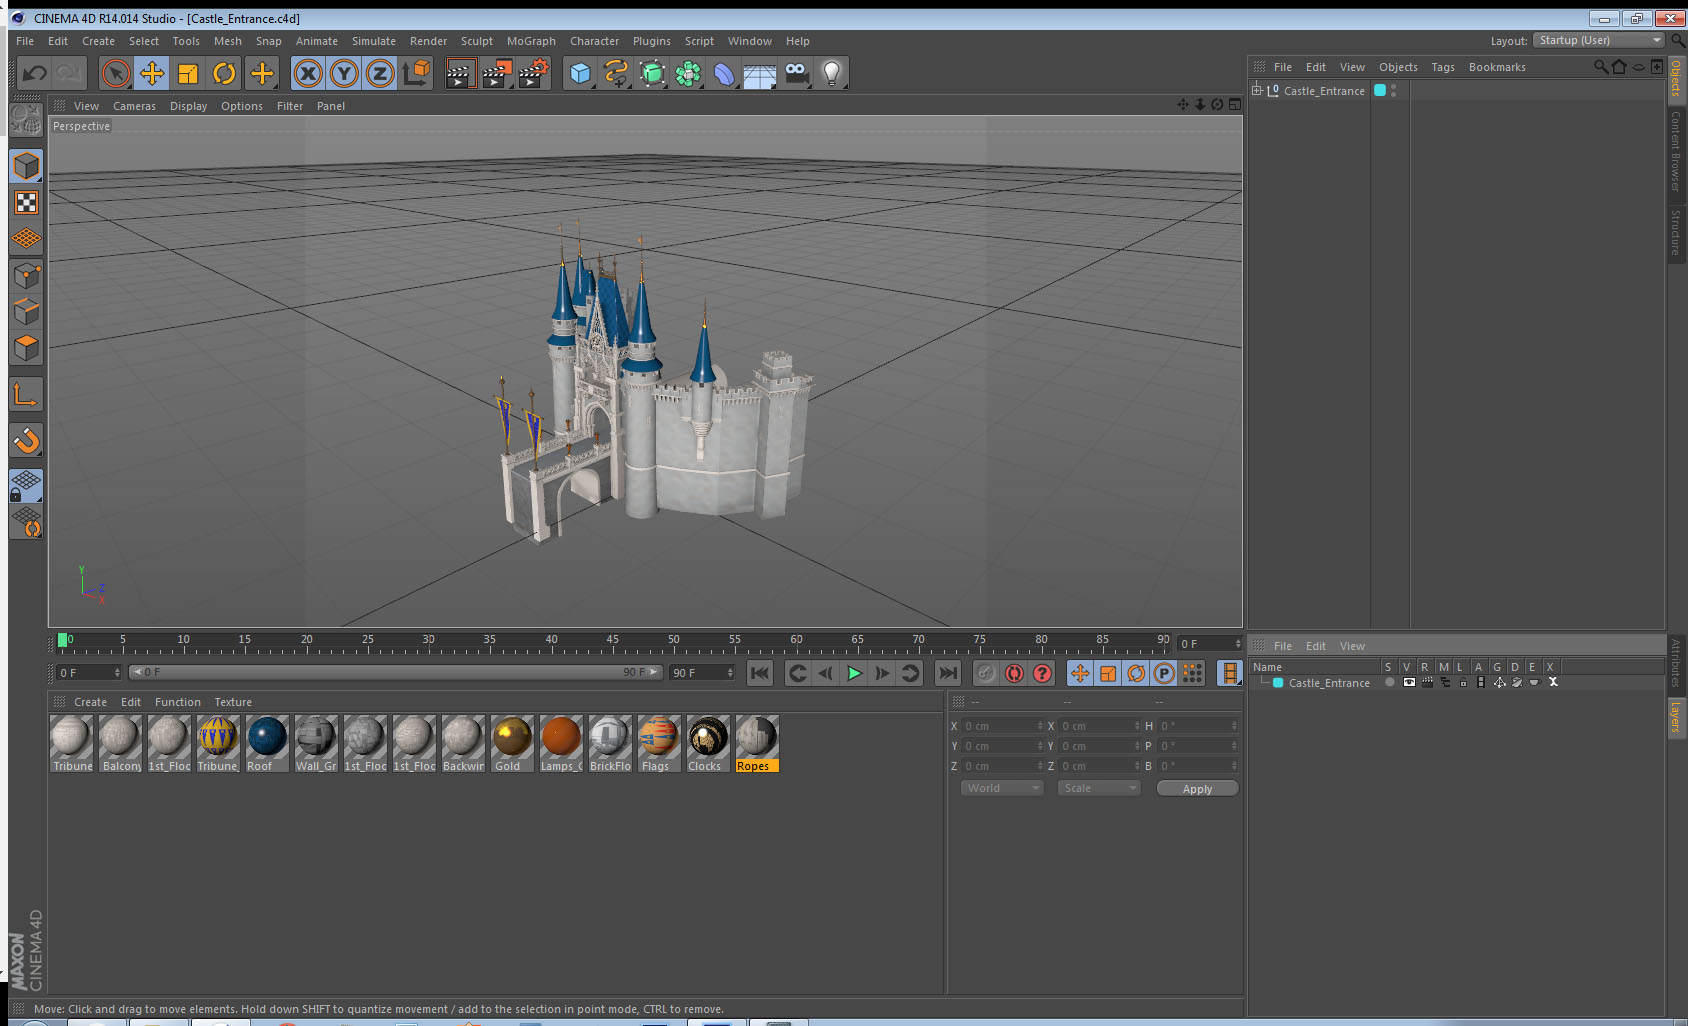1688x1026 pixels.
Task: Switch to Polygons mode icon
Action: (x=27, y=348)
